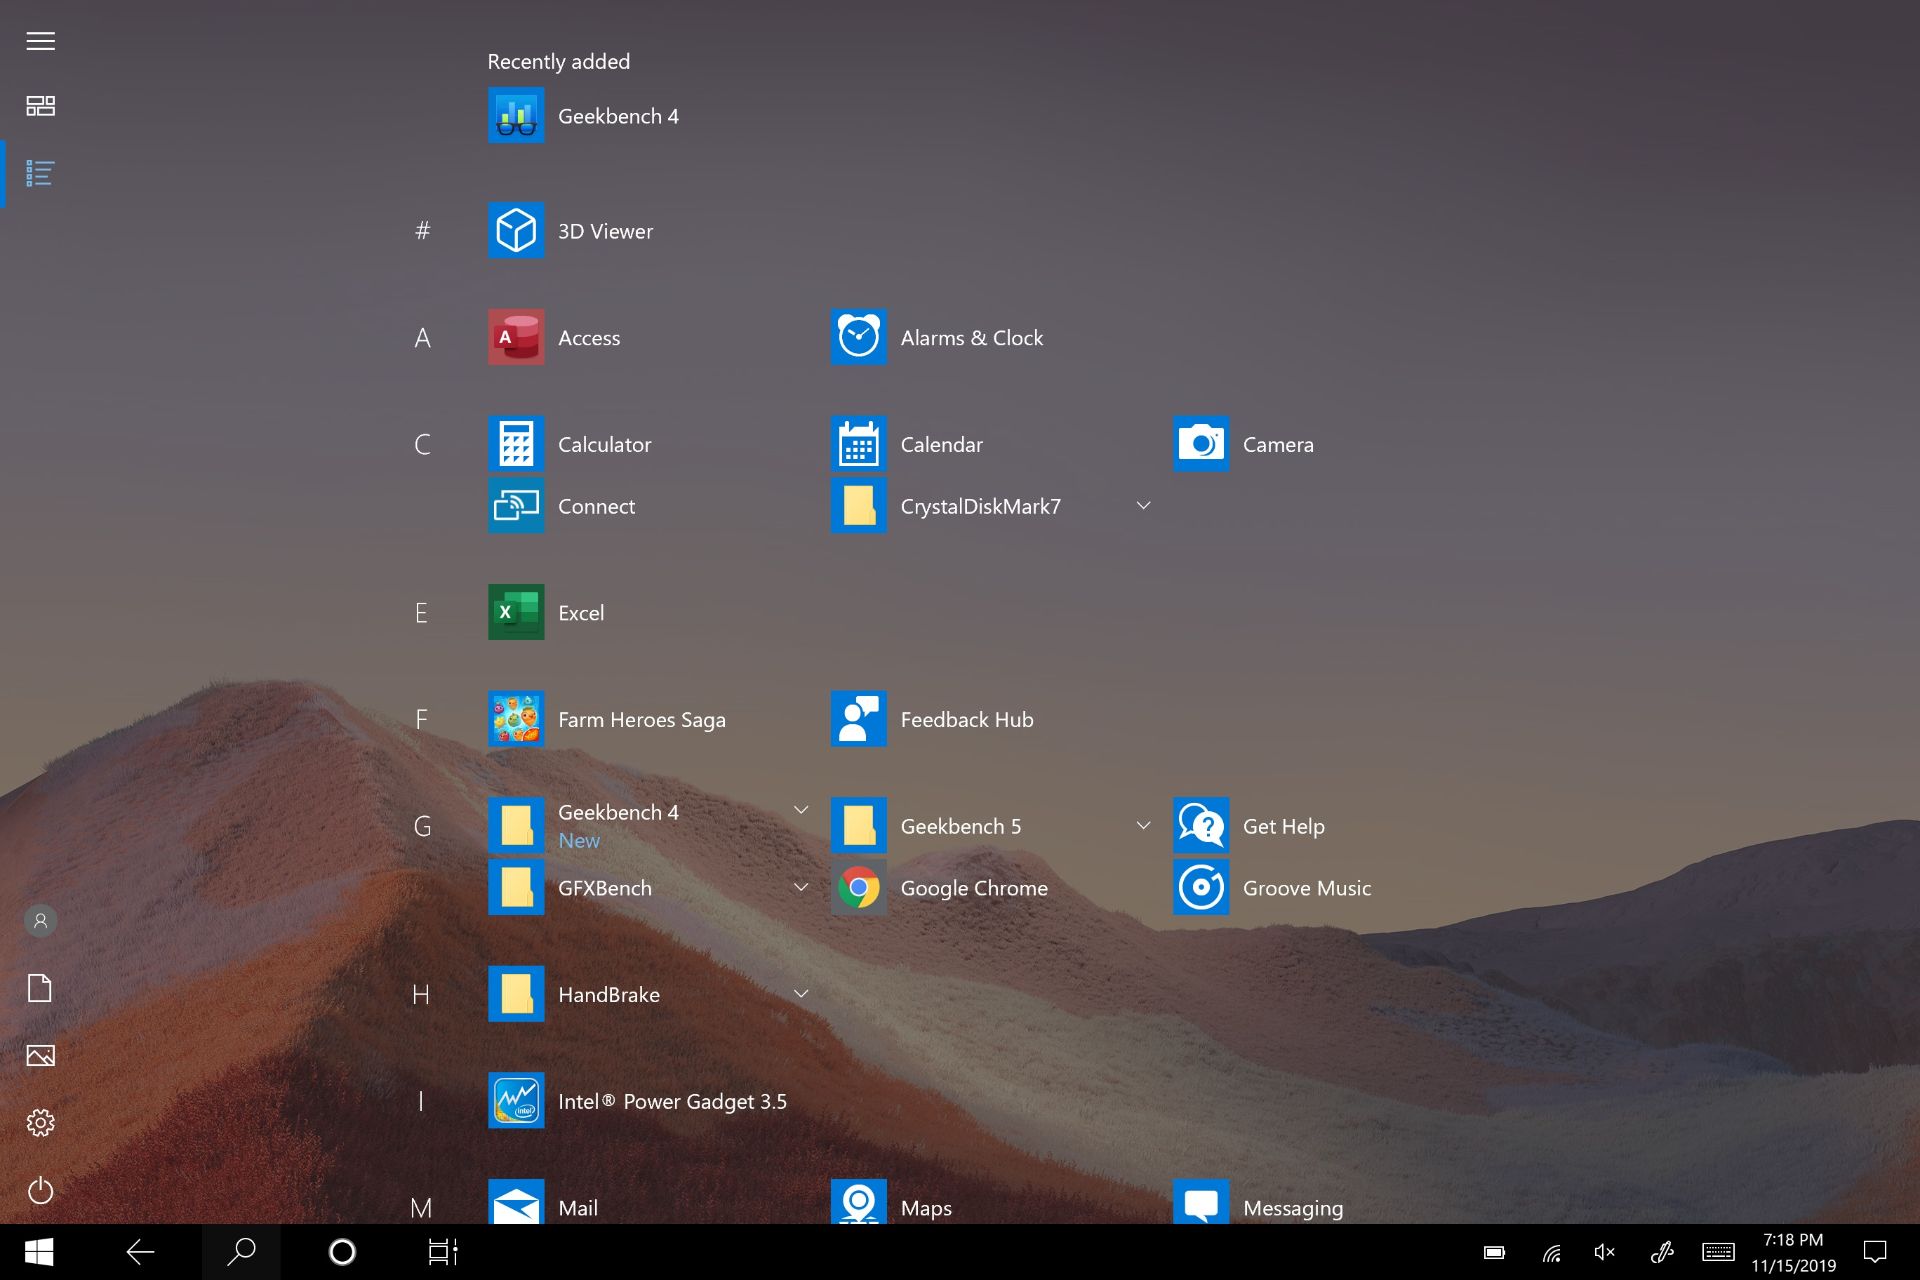
Task: Launch Intel Power Gadget 3.5
Action: [638, 1101]
